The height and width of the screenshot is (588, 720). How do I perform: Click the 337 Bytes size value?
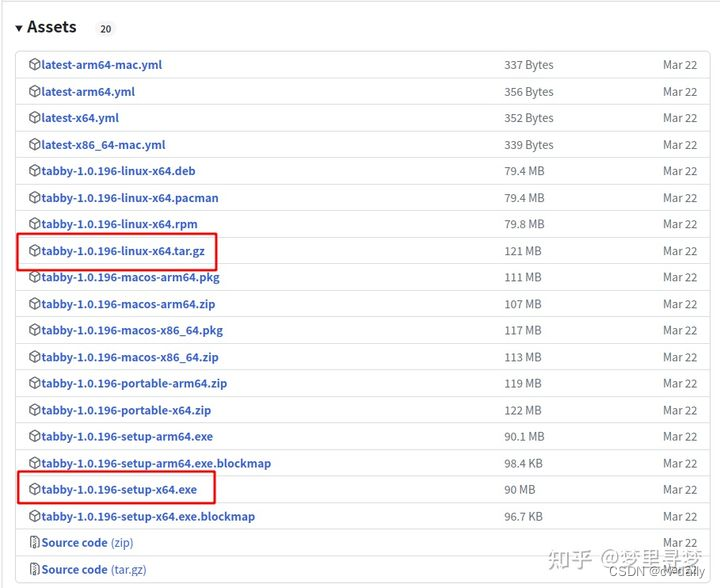pos(529,65)
